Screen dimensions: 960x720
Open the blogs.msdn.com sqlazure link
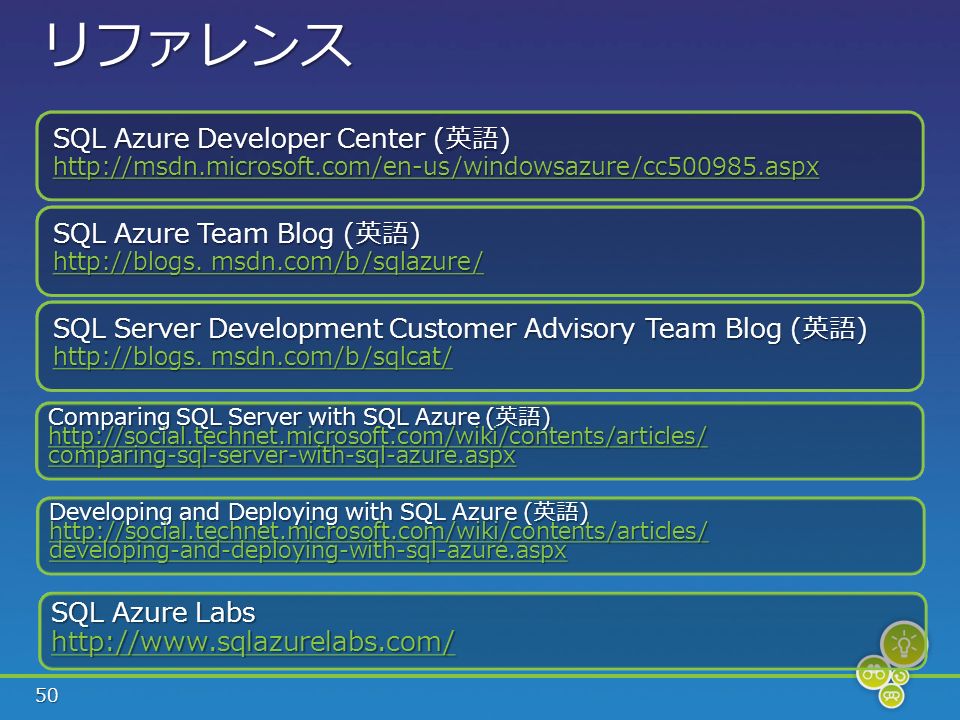pos(268,262)
